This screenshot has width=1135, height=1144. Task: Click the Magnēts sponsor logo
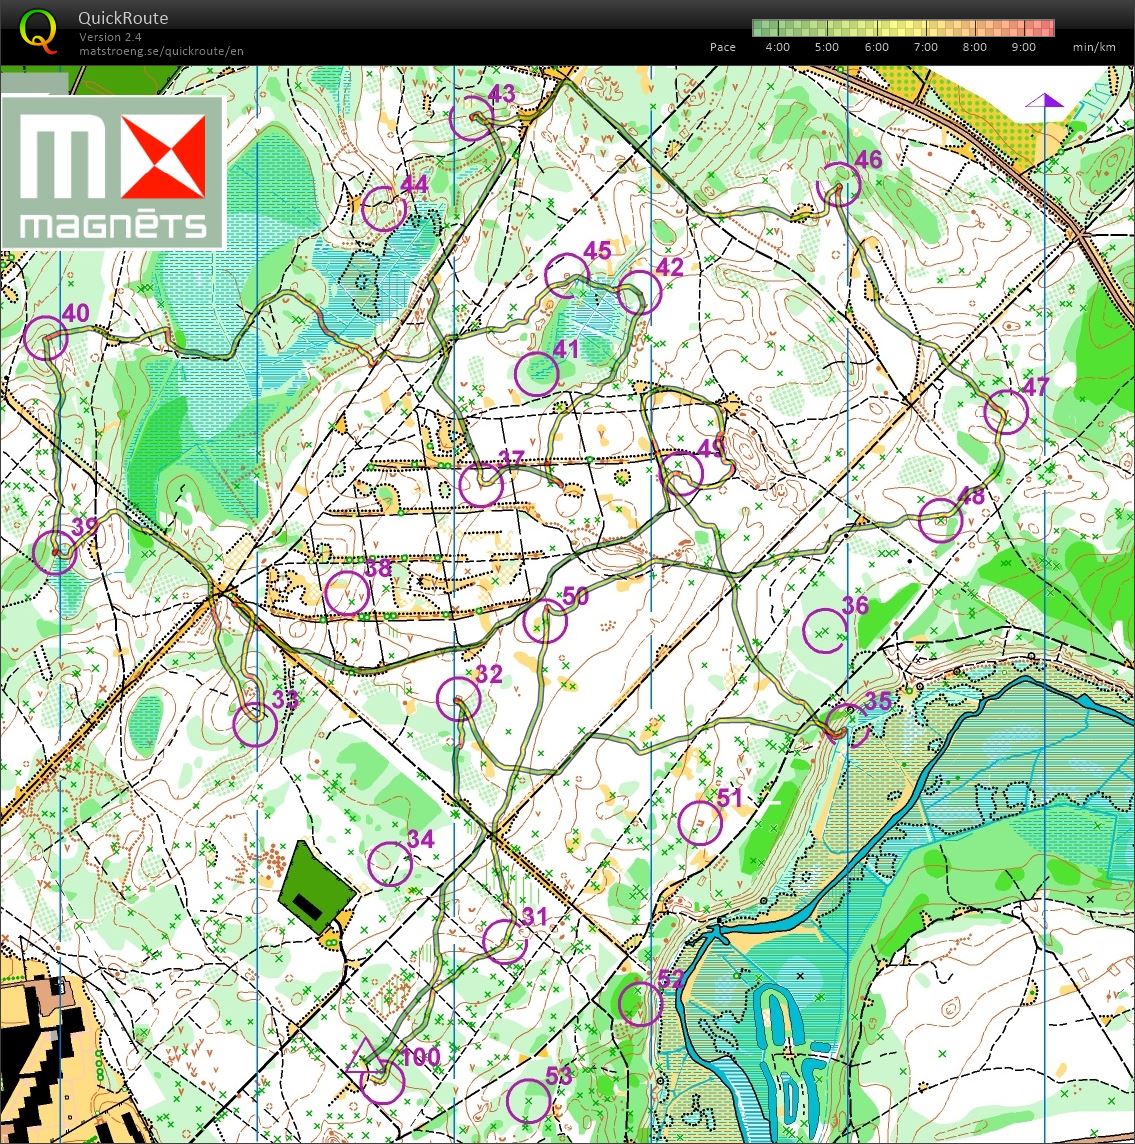[113, 172]
